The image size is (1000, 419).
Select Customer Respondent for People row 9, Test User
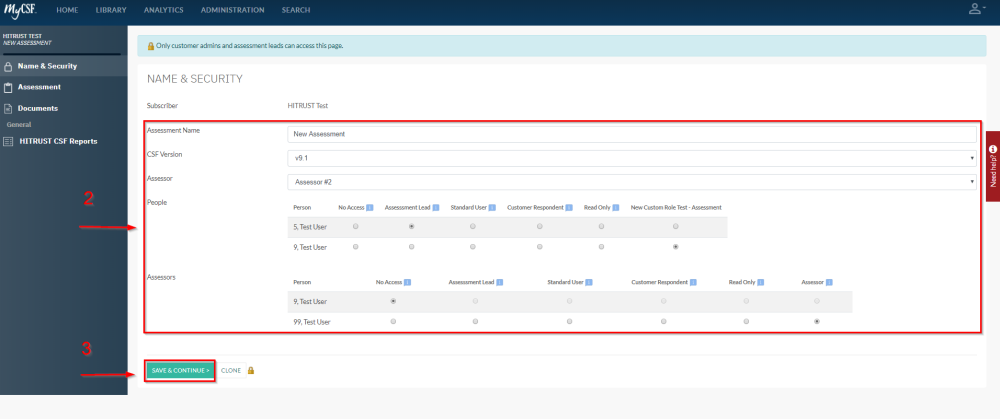point(540,247)
